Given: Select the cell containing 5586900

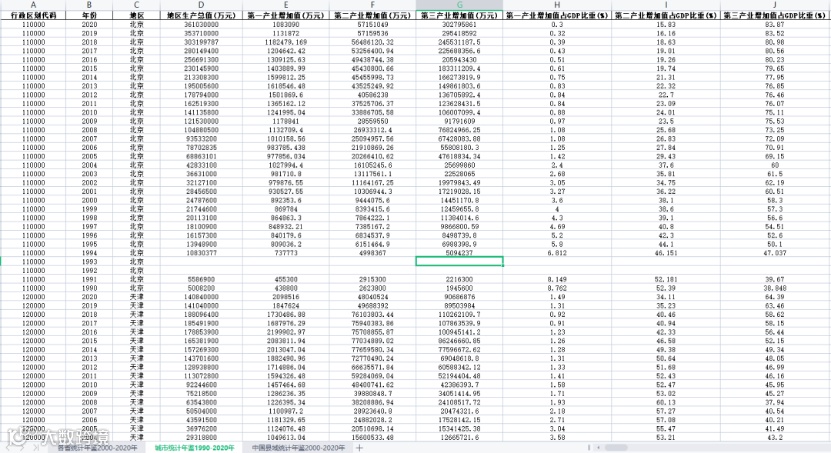Looking at the screenshot, I should click(x=201, y=279).
